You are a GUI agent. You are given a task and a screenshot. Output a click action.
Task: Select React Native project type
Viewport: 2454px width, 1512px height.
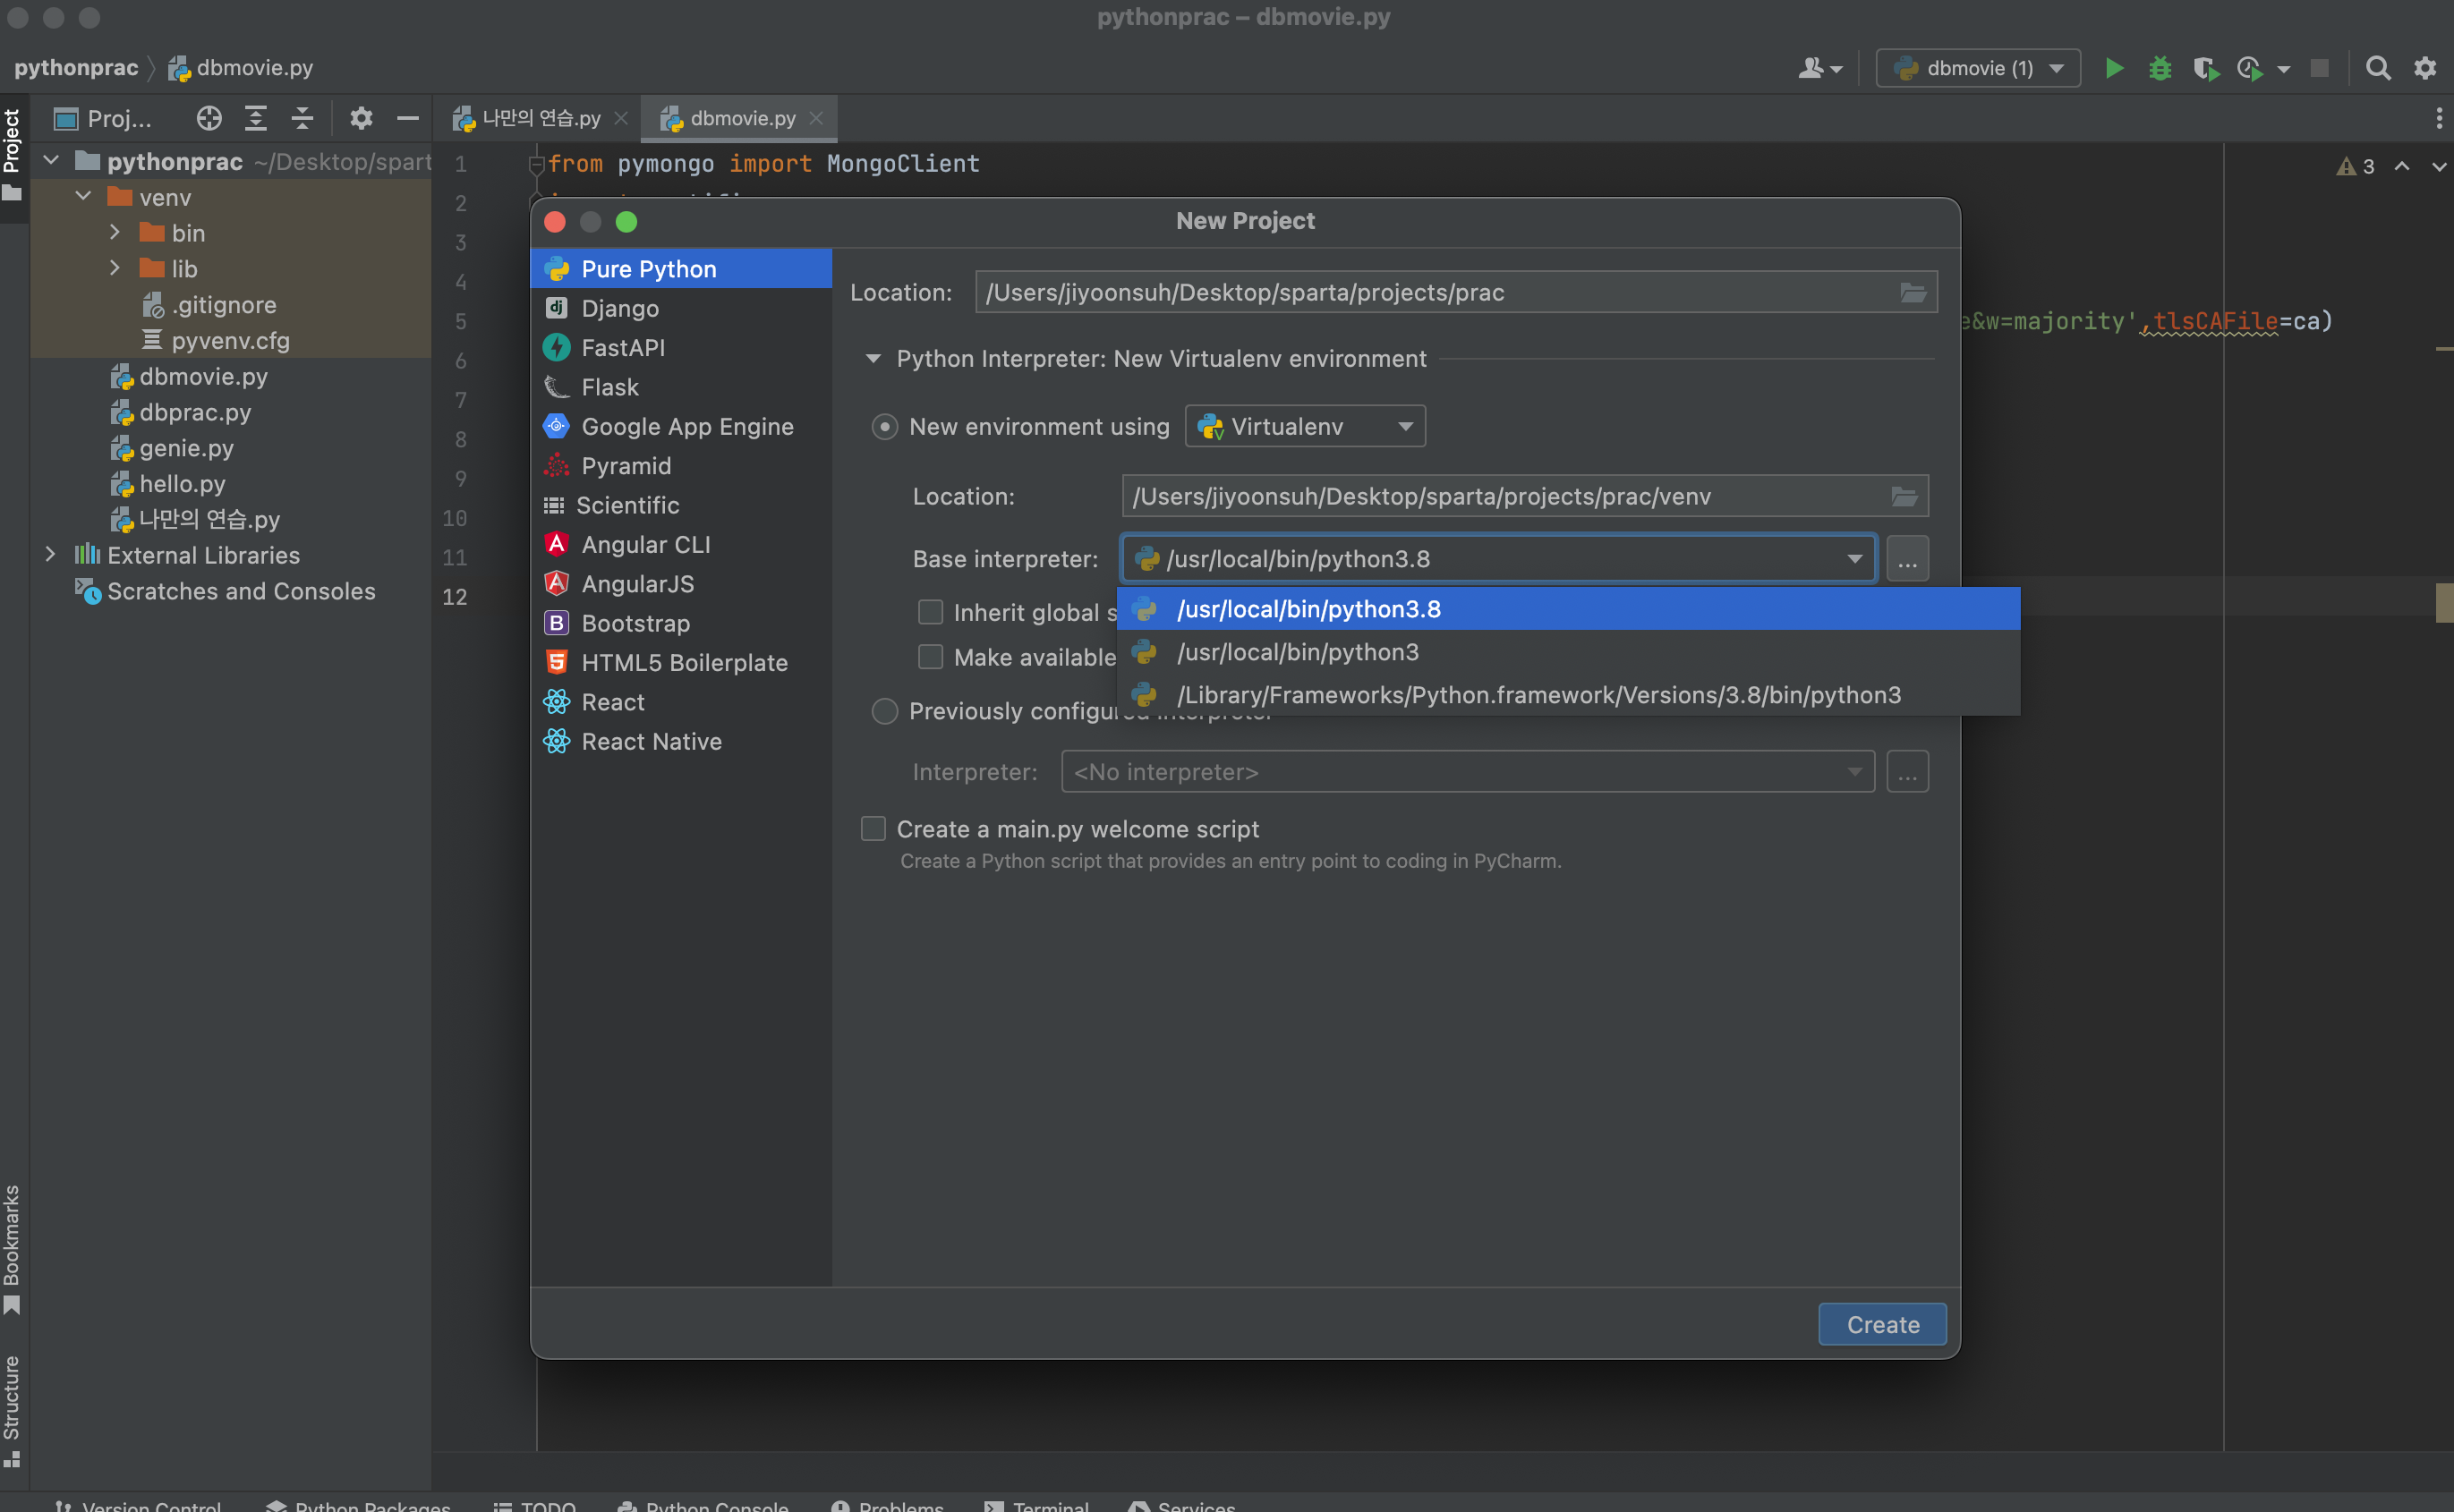[x=681, y=741]
